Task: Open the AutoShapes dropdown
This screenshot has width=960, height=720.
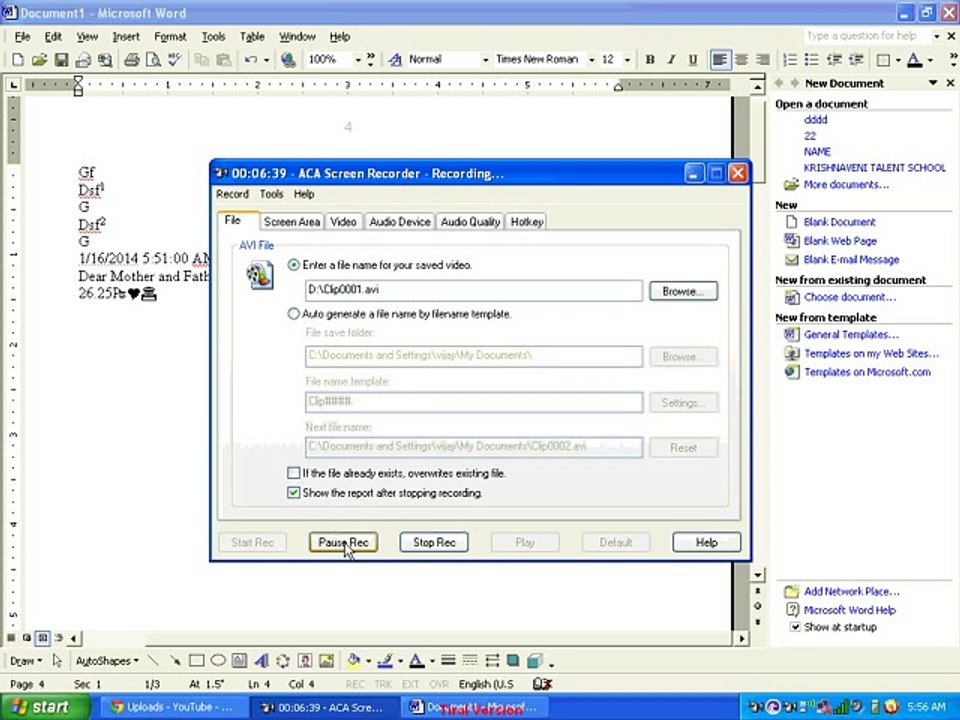Action: point(107,661)
